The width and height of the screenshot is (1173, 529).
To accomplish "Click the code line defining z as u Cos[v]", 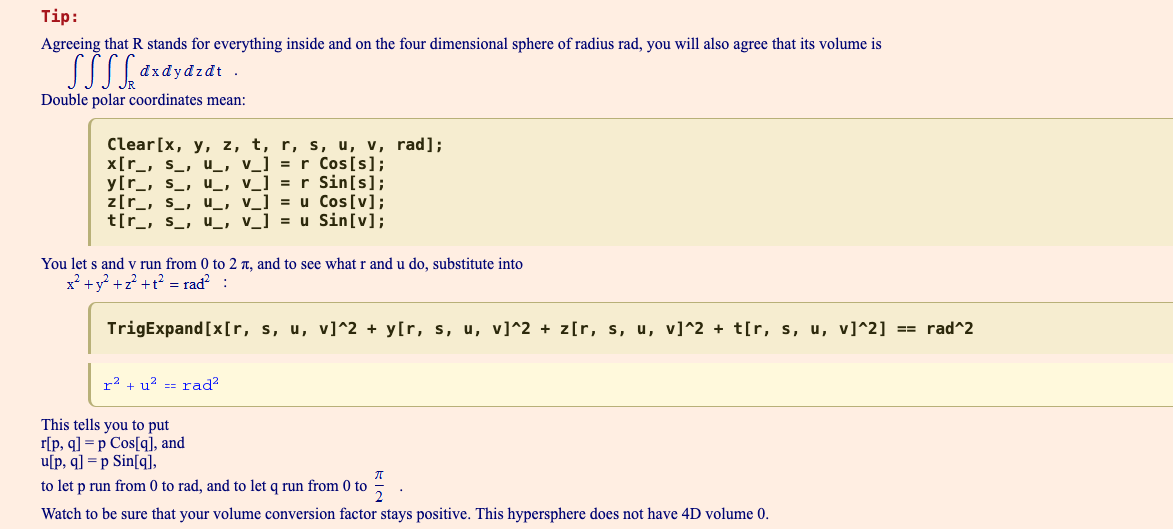I will (246, 202).
